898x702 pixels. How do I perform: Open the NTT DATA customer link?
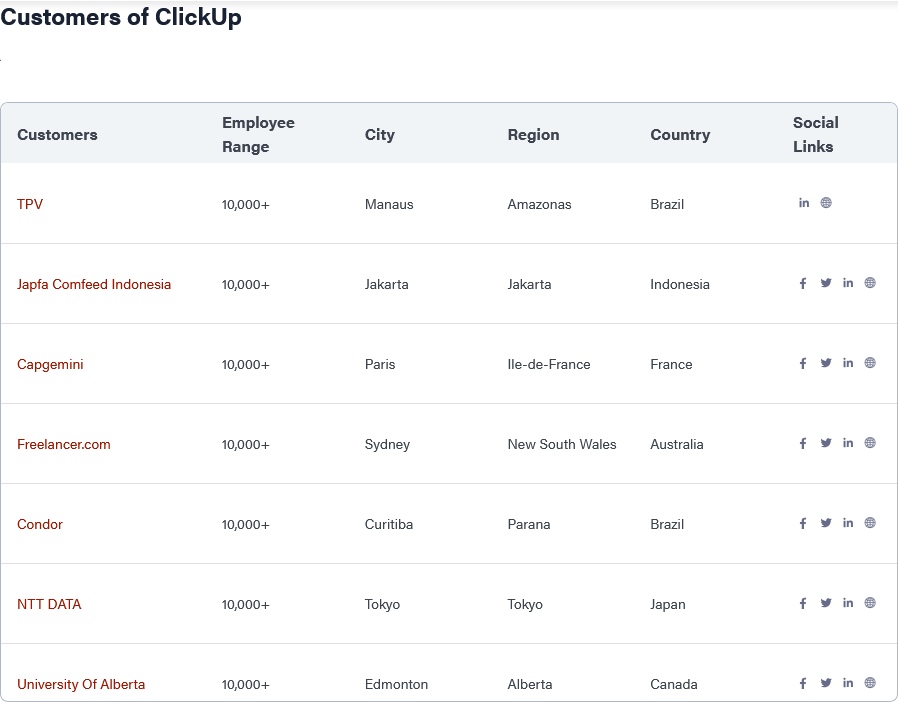pyautogui.click(x=49, y=604)
